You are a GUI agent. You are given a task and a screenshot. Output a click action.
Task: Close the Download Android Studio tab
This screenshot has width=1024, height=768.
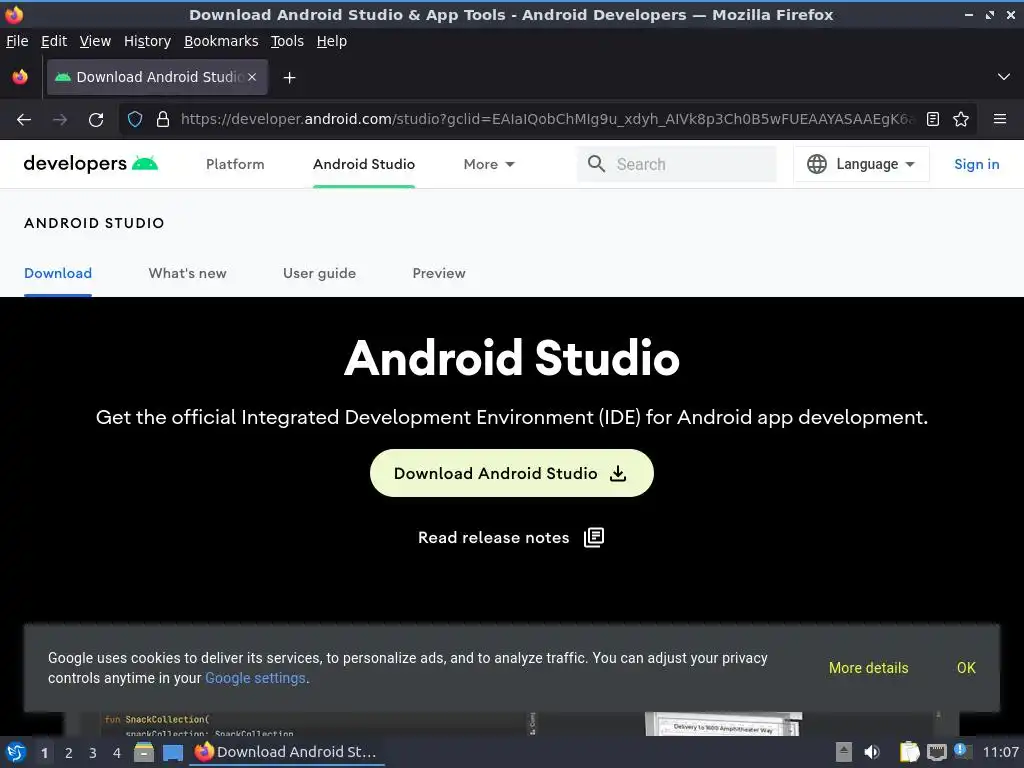[x=252, y=77]
